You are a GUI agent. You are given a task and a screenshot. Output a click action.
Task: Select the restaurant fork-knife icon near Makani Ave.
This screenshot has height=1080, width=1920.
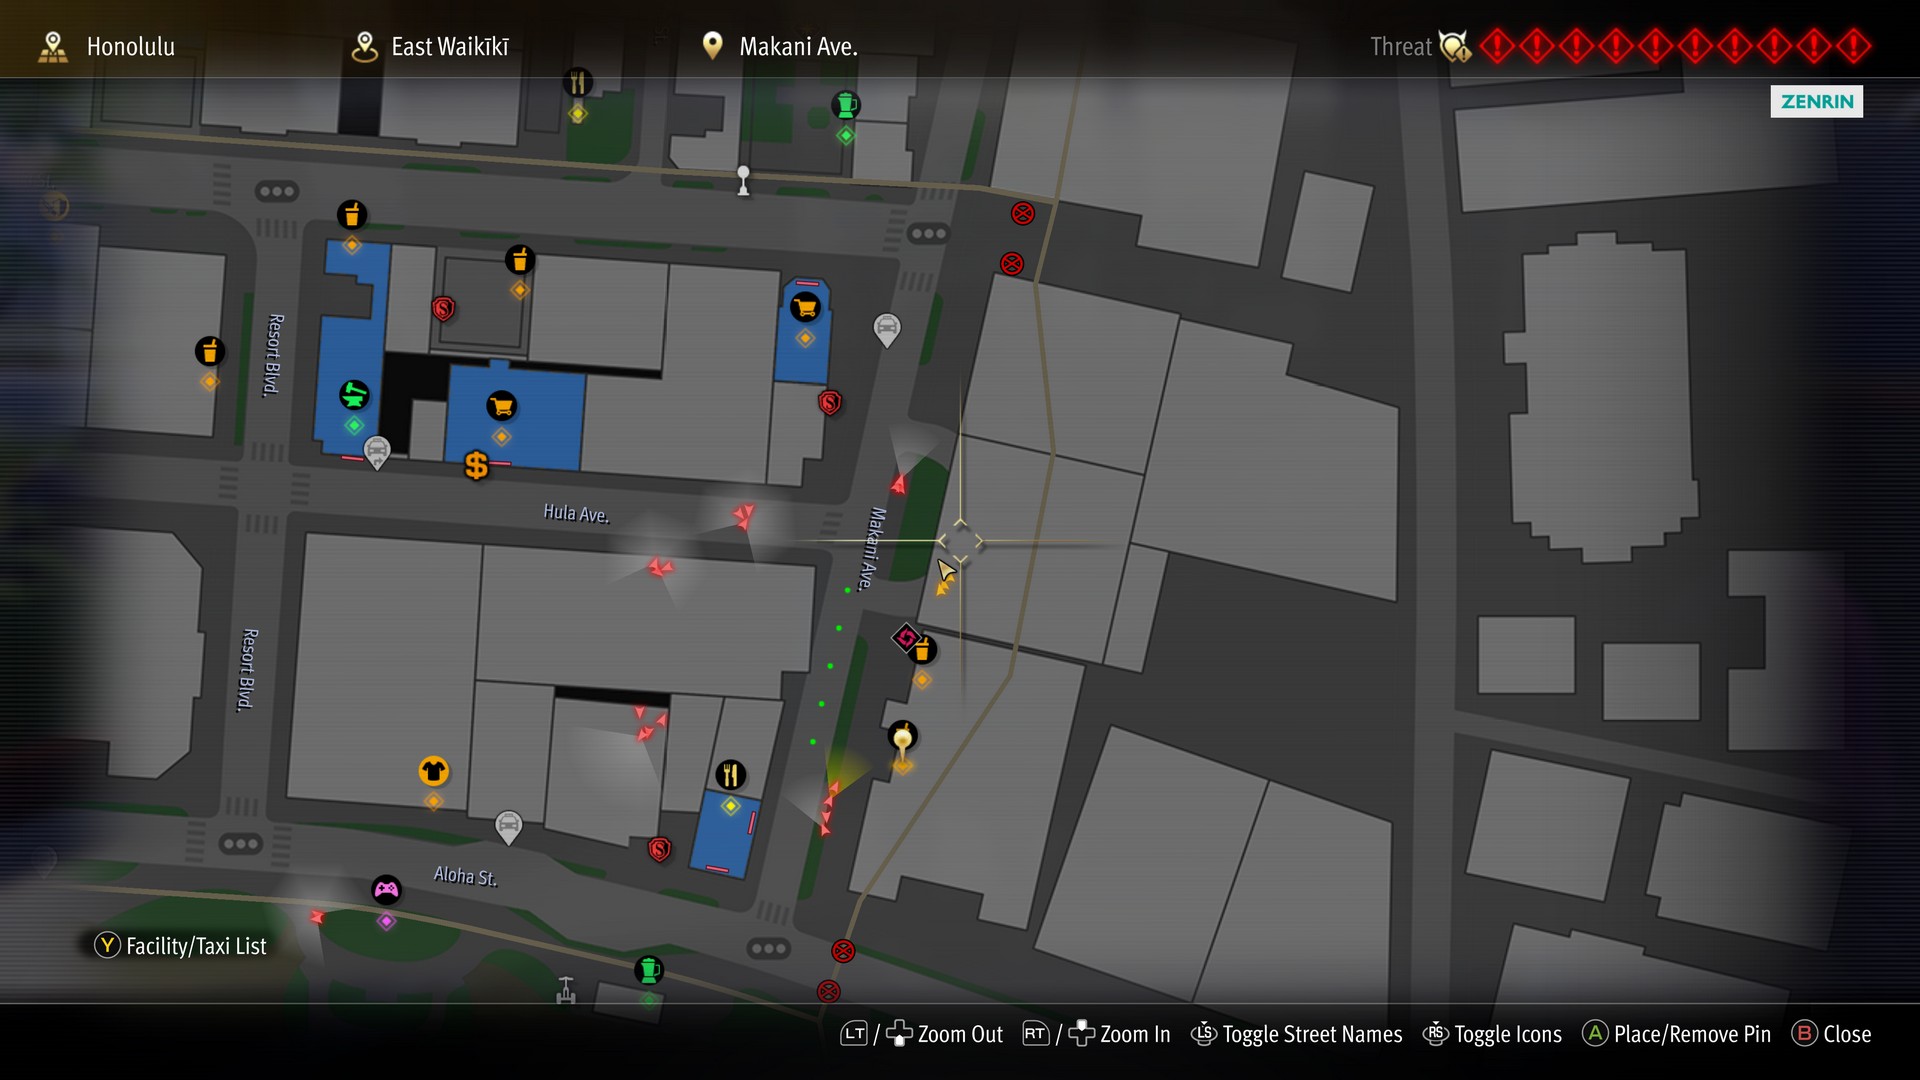(x=731, y=775)
